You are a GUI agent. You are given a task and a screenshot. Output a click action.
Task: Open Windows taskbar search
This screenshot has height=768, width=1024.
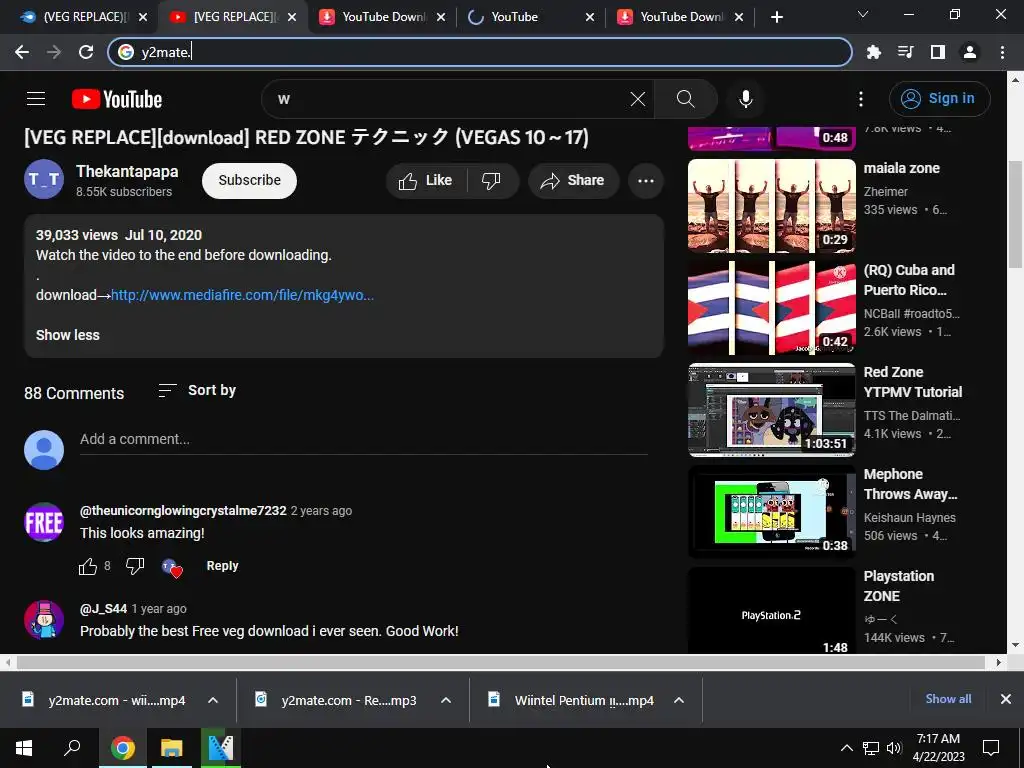(72, 748)
